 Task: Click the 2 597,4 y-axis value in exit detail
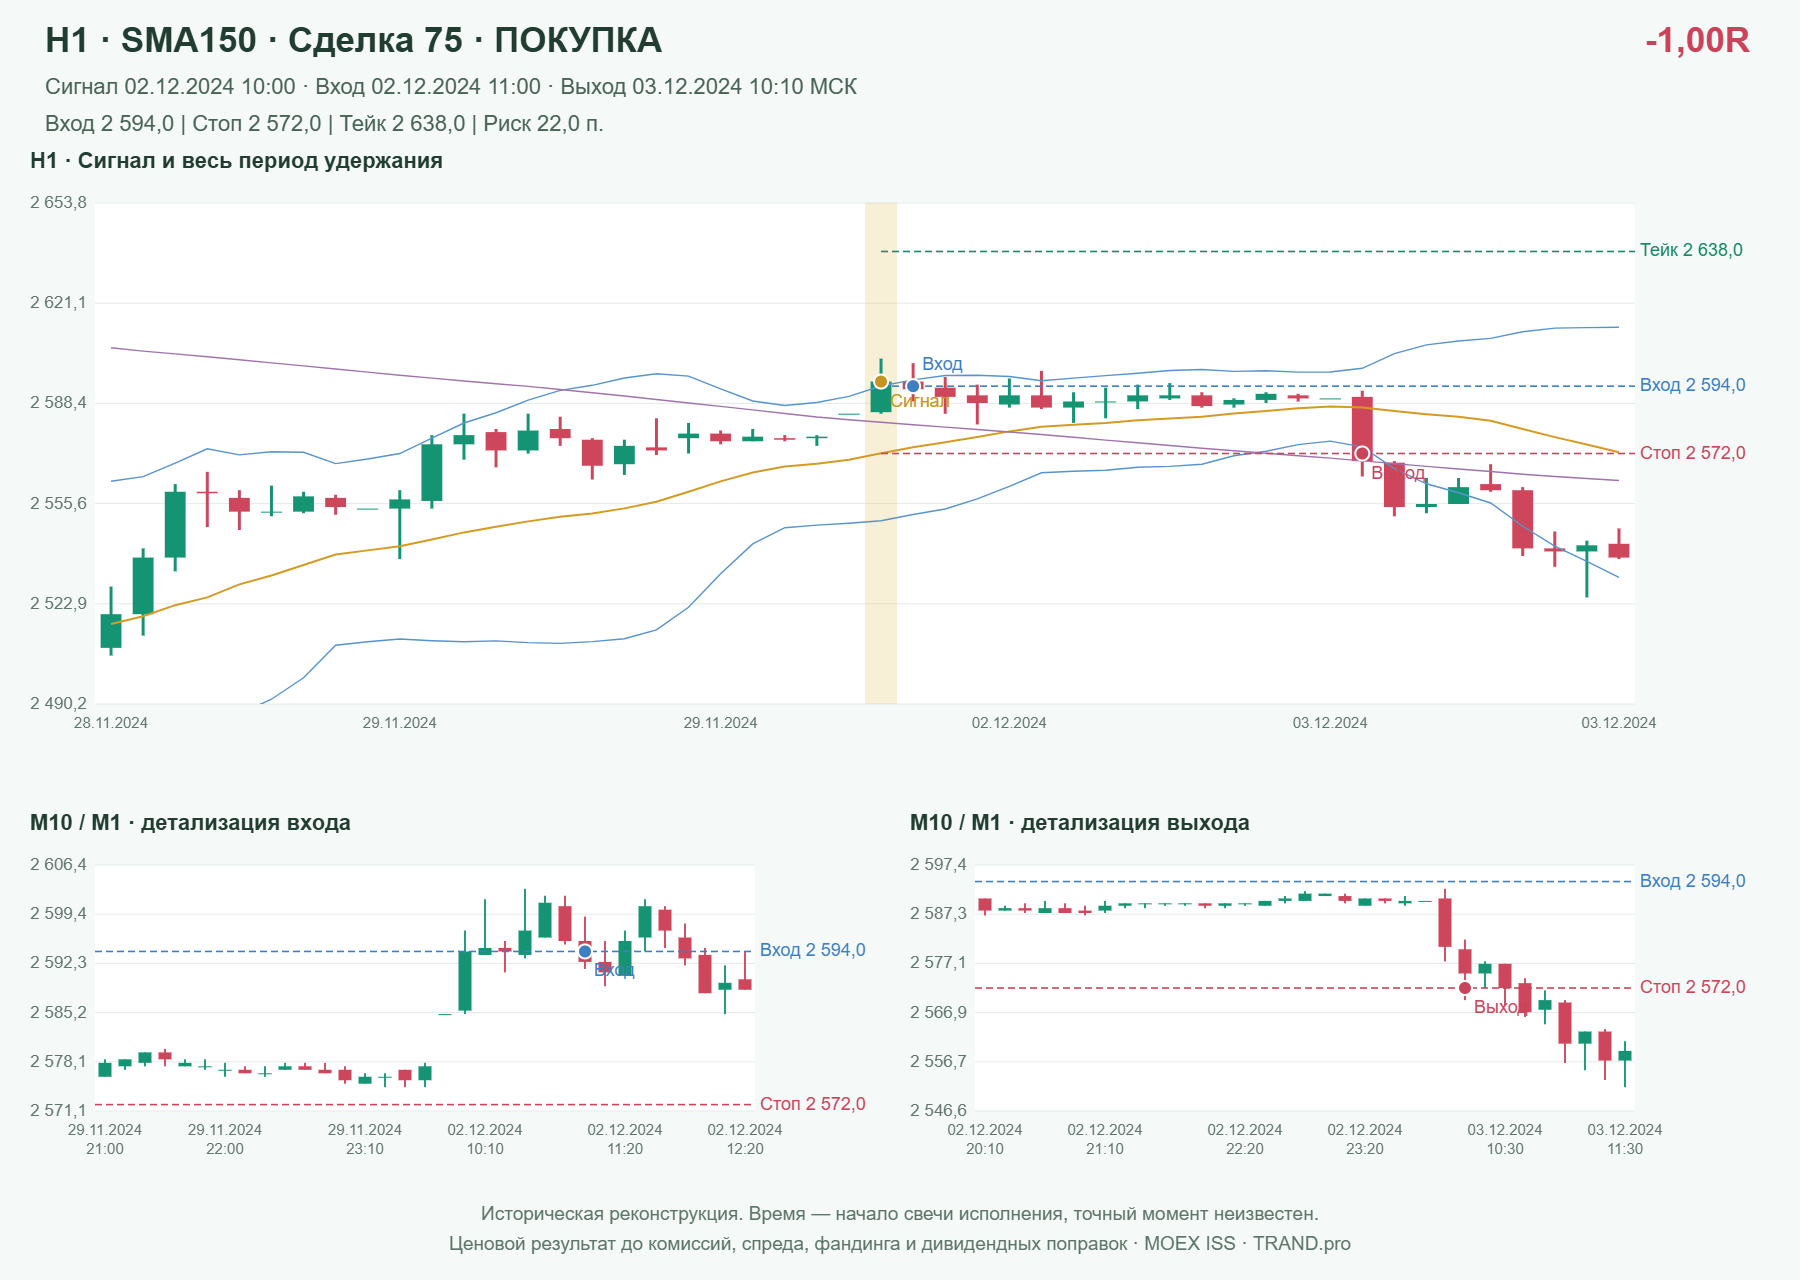pyautogui.click(x=938, y=865)
